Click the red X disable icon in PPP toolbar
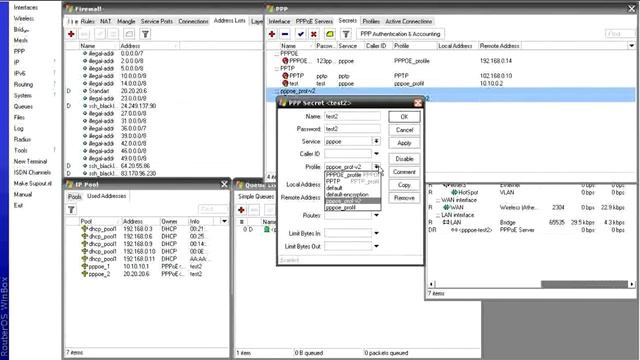640x360 pixels. point(313,34)
